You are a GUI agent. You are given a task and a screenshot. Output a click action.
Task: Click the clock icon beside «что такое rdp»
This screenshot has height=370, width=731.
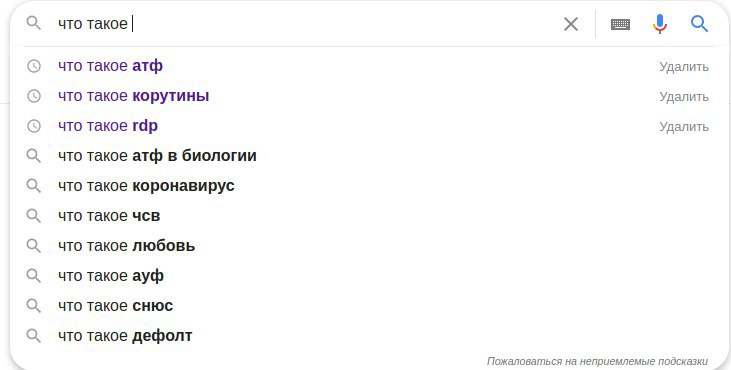pyautogui.click(x=34, y=126)
